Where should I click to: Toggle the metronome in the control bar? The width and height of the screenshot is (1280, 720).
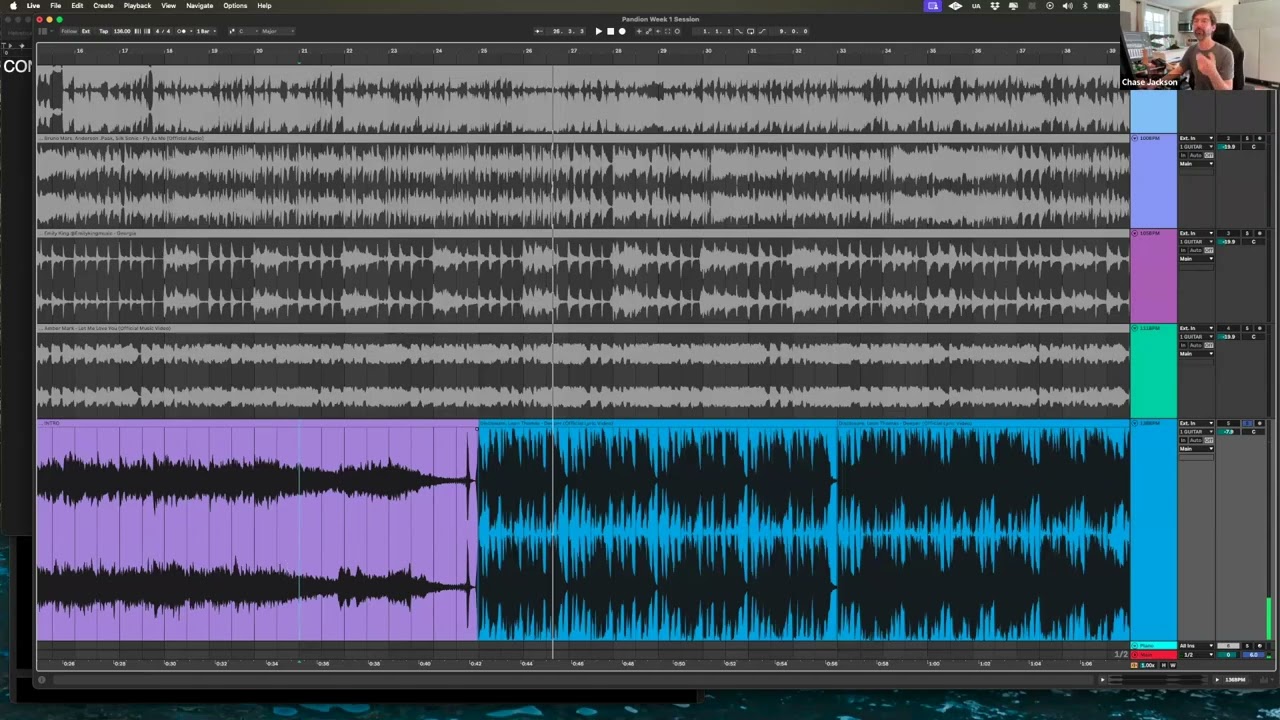click(181, 31)
